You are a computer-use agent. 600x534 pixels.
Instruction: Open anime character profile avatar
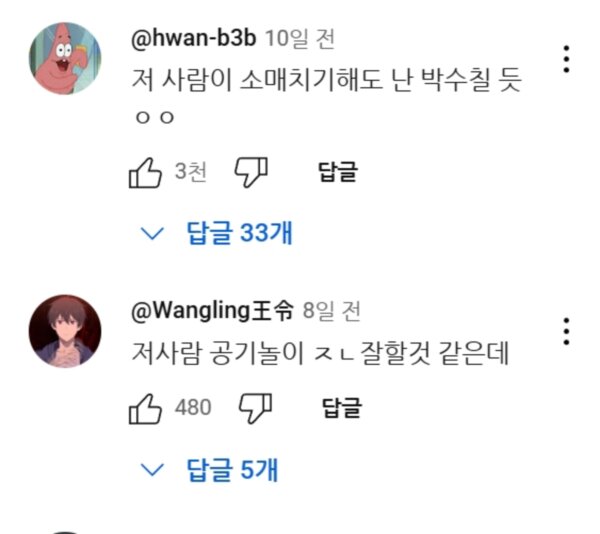click(65, 331)
